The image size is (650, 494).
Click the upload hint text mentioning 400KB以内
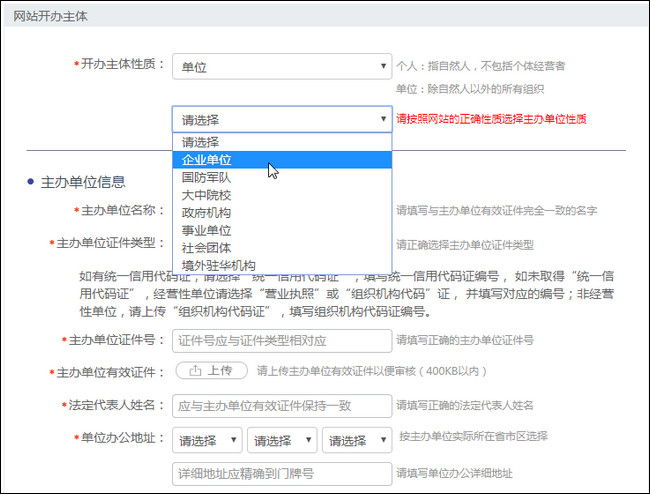point(371,371)
